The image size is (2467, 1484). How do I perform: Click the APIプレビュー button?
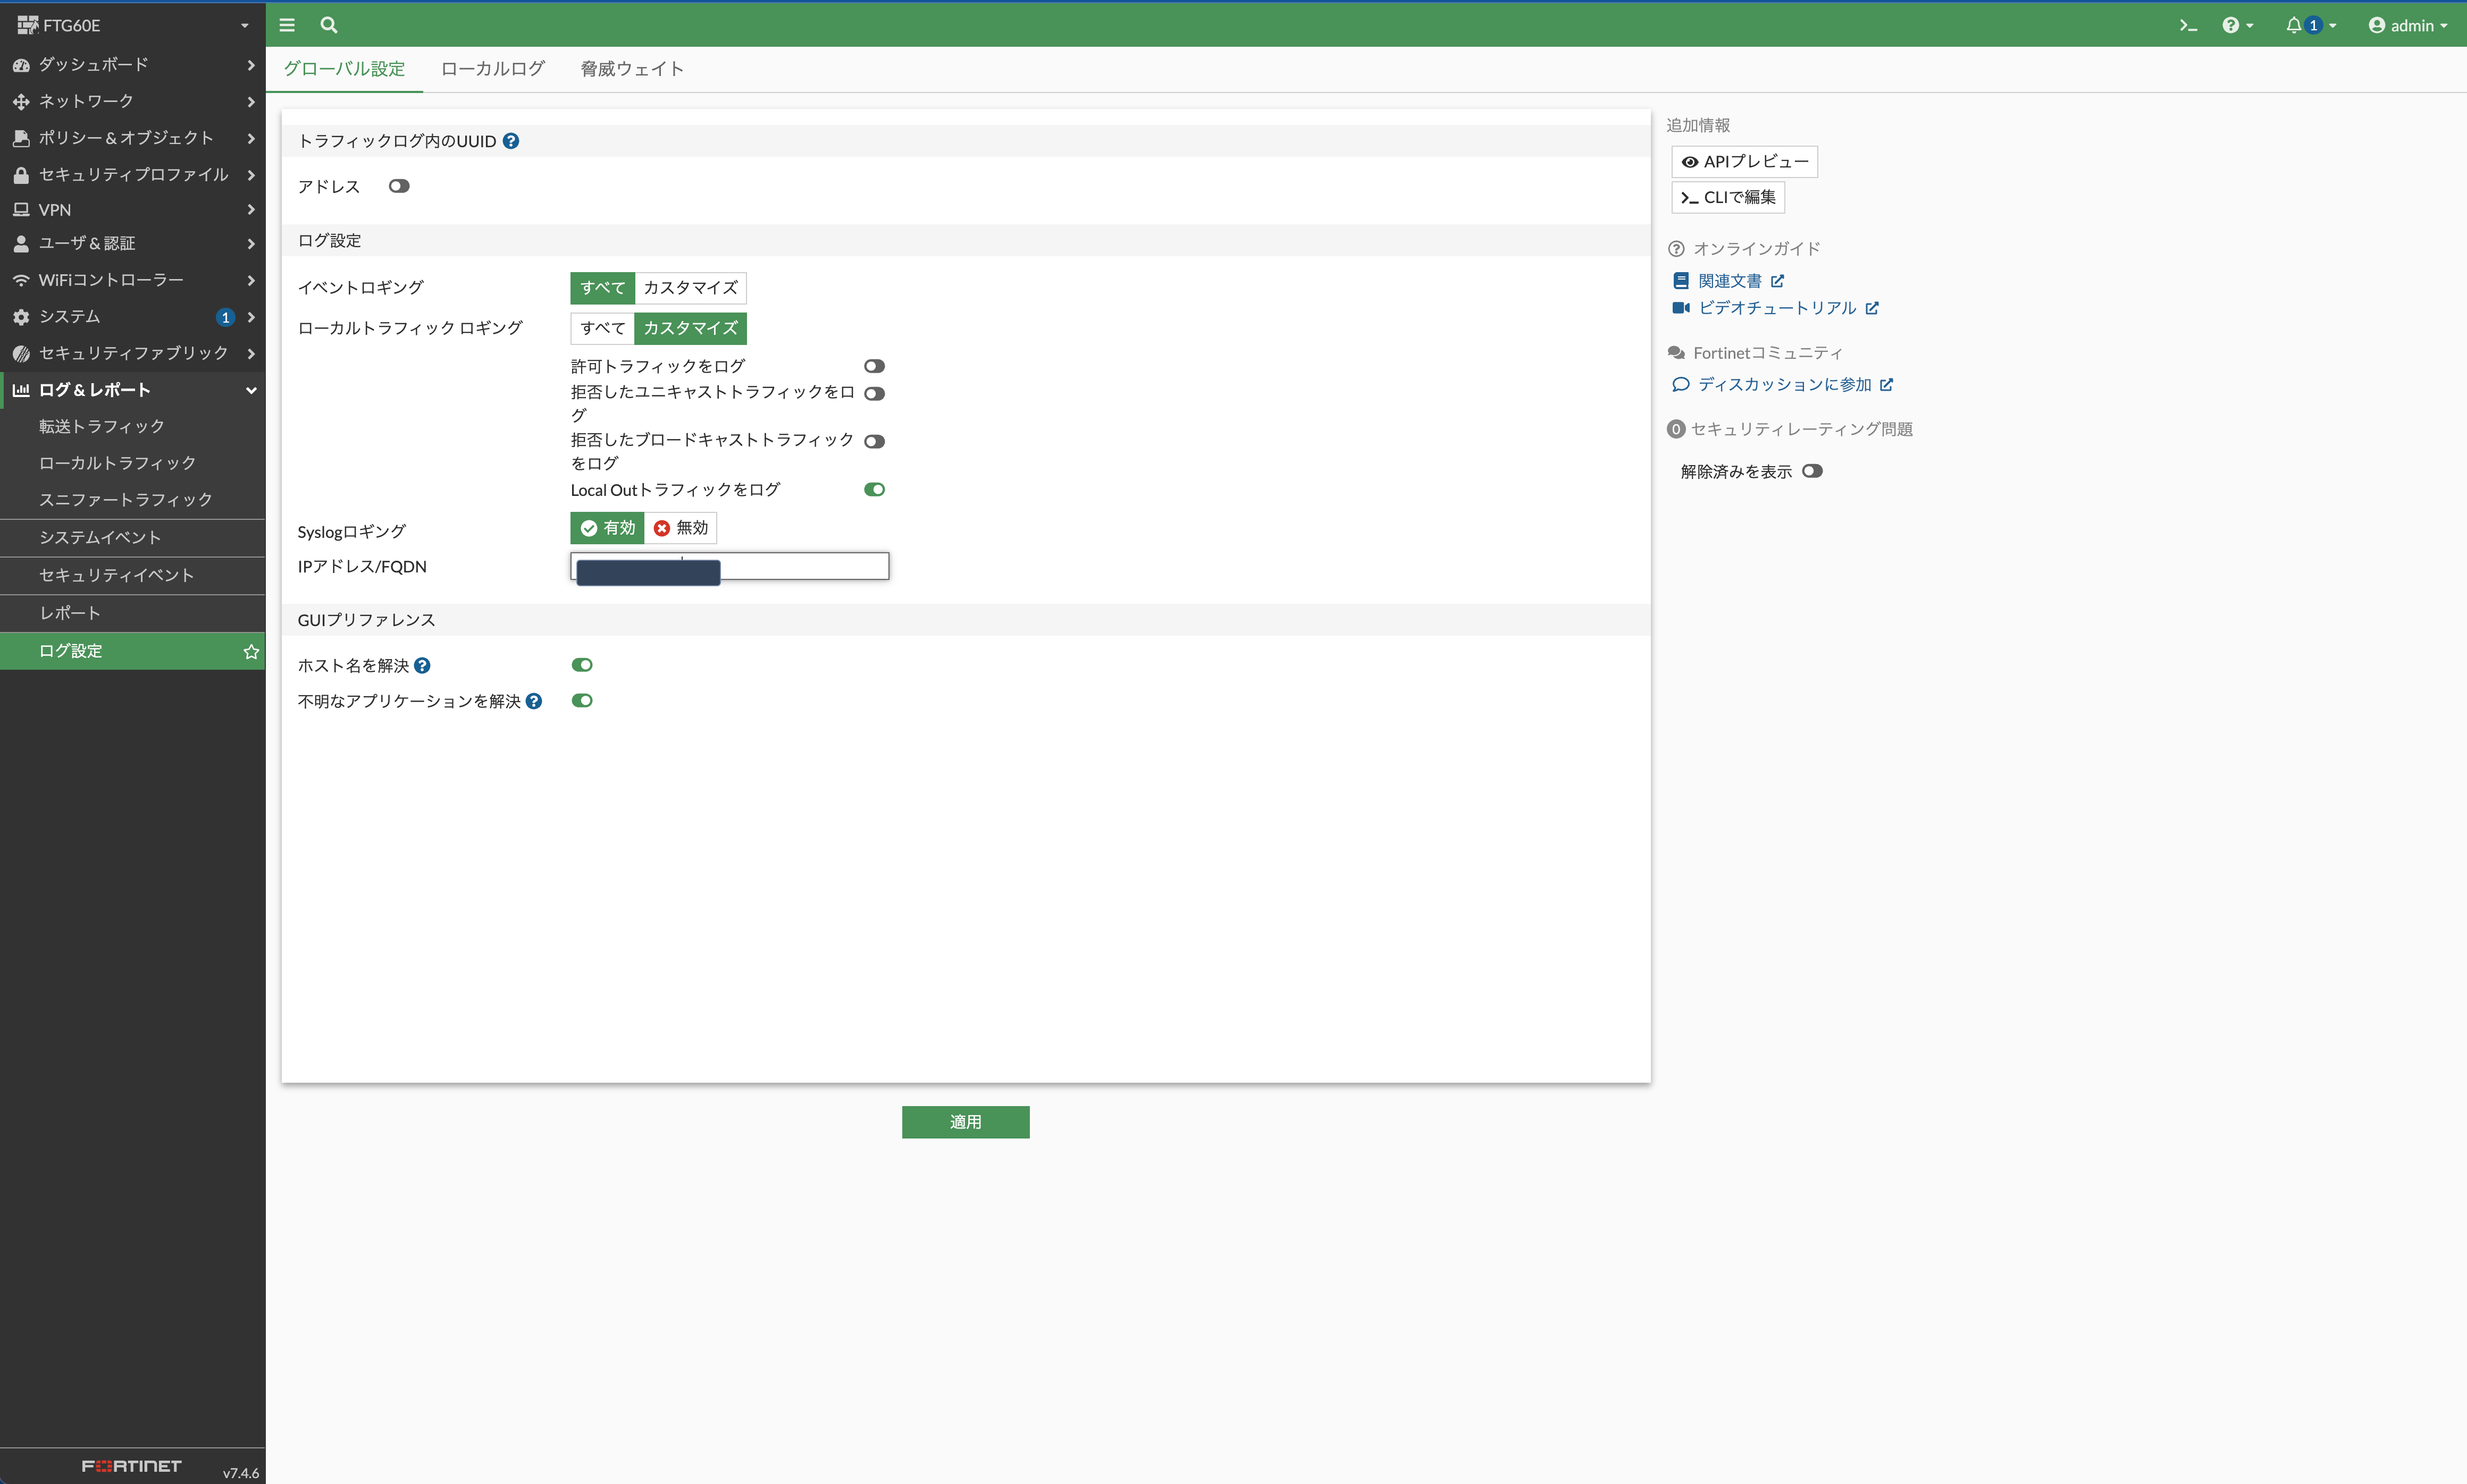coord(1744,161)
